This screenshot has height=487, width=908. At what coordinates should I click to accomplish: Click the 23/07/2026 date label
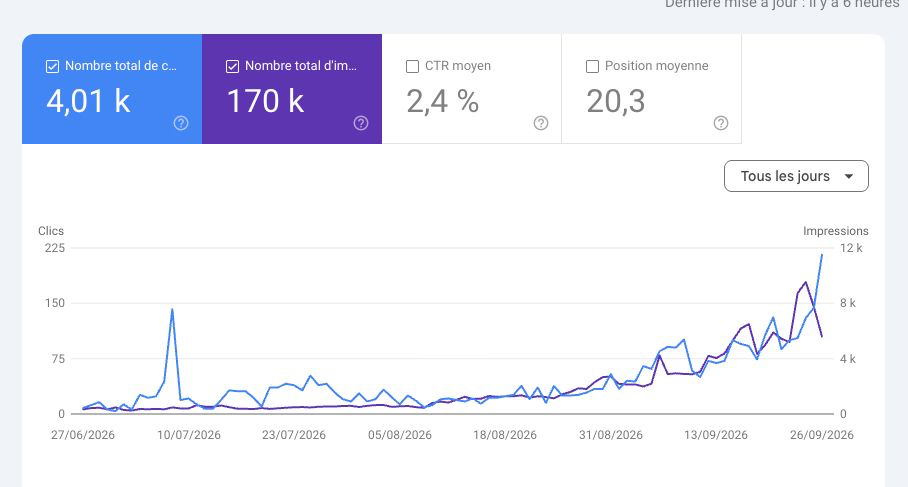pyautogui.click(x=294, y=435)
